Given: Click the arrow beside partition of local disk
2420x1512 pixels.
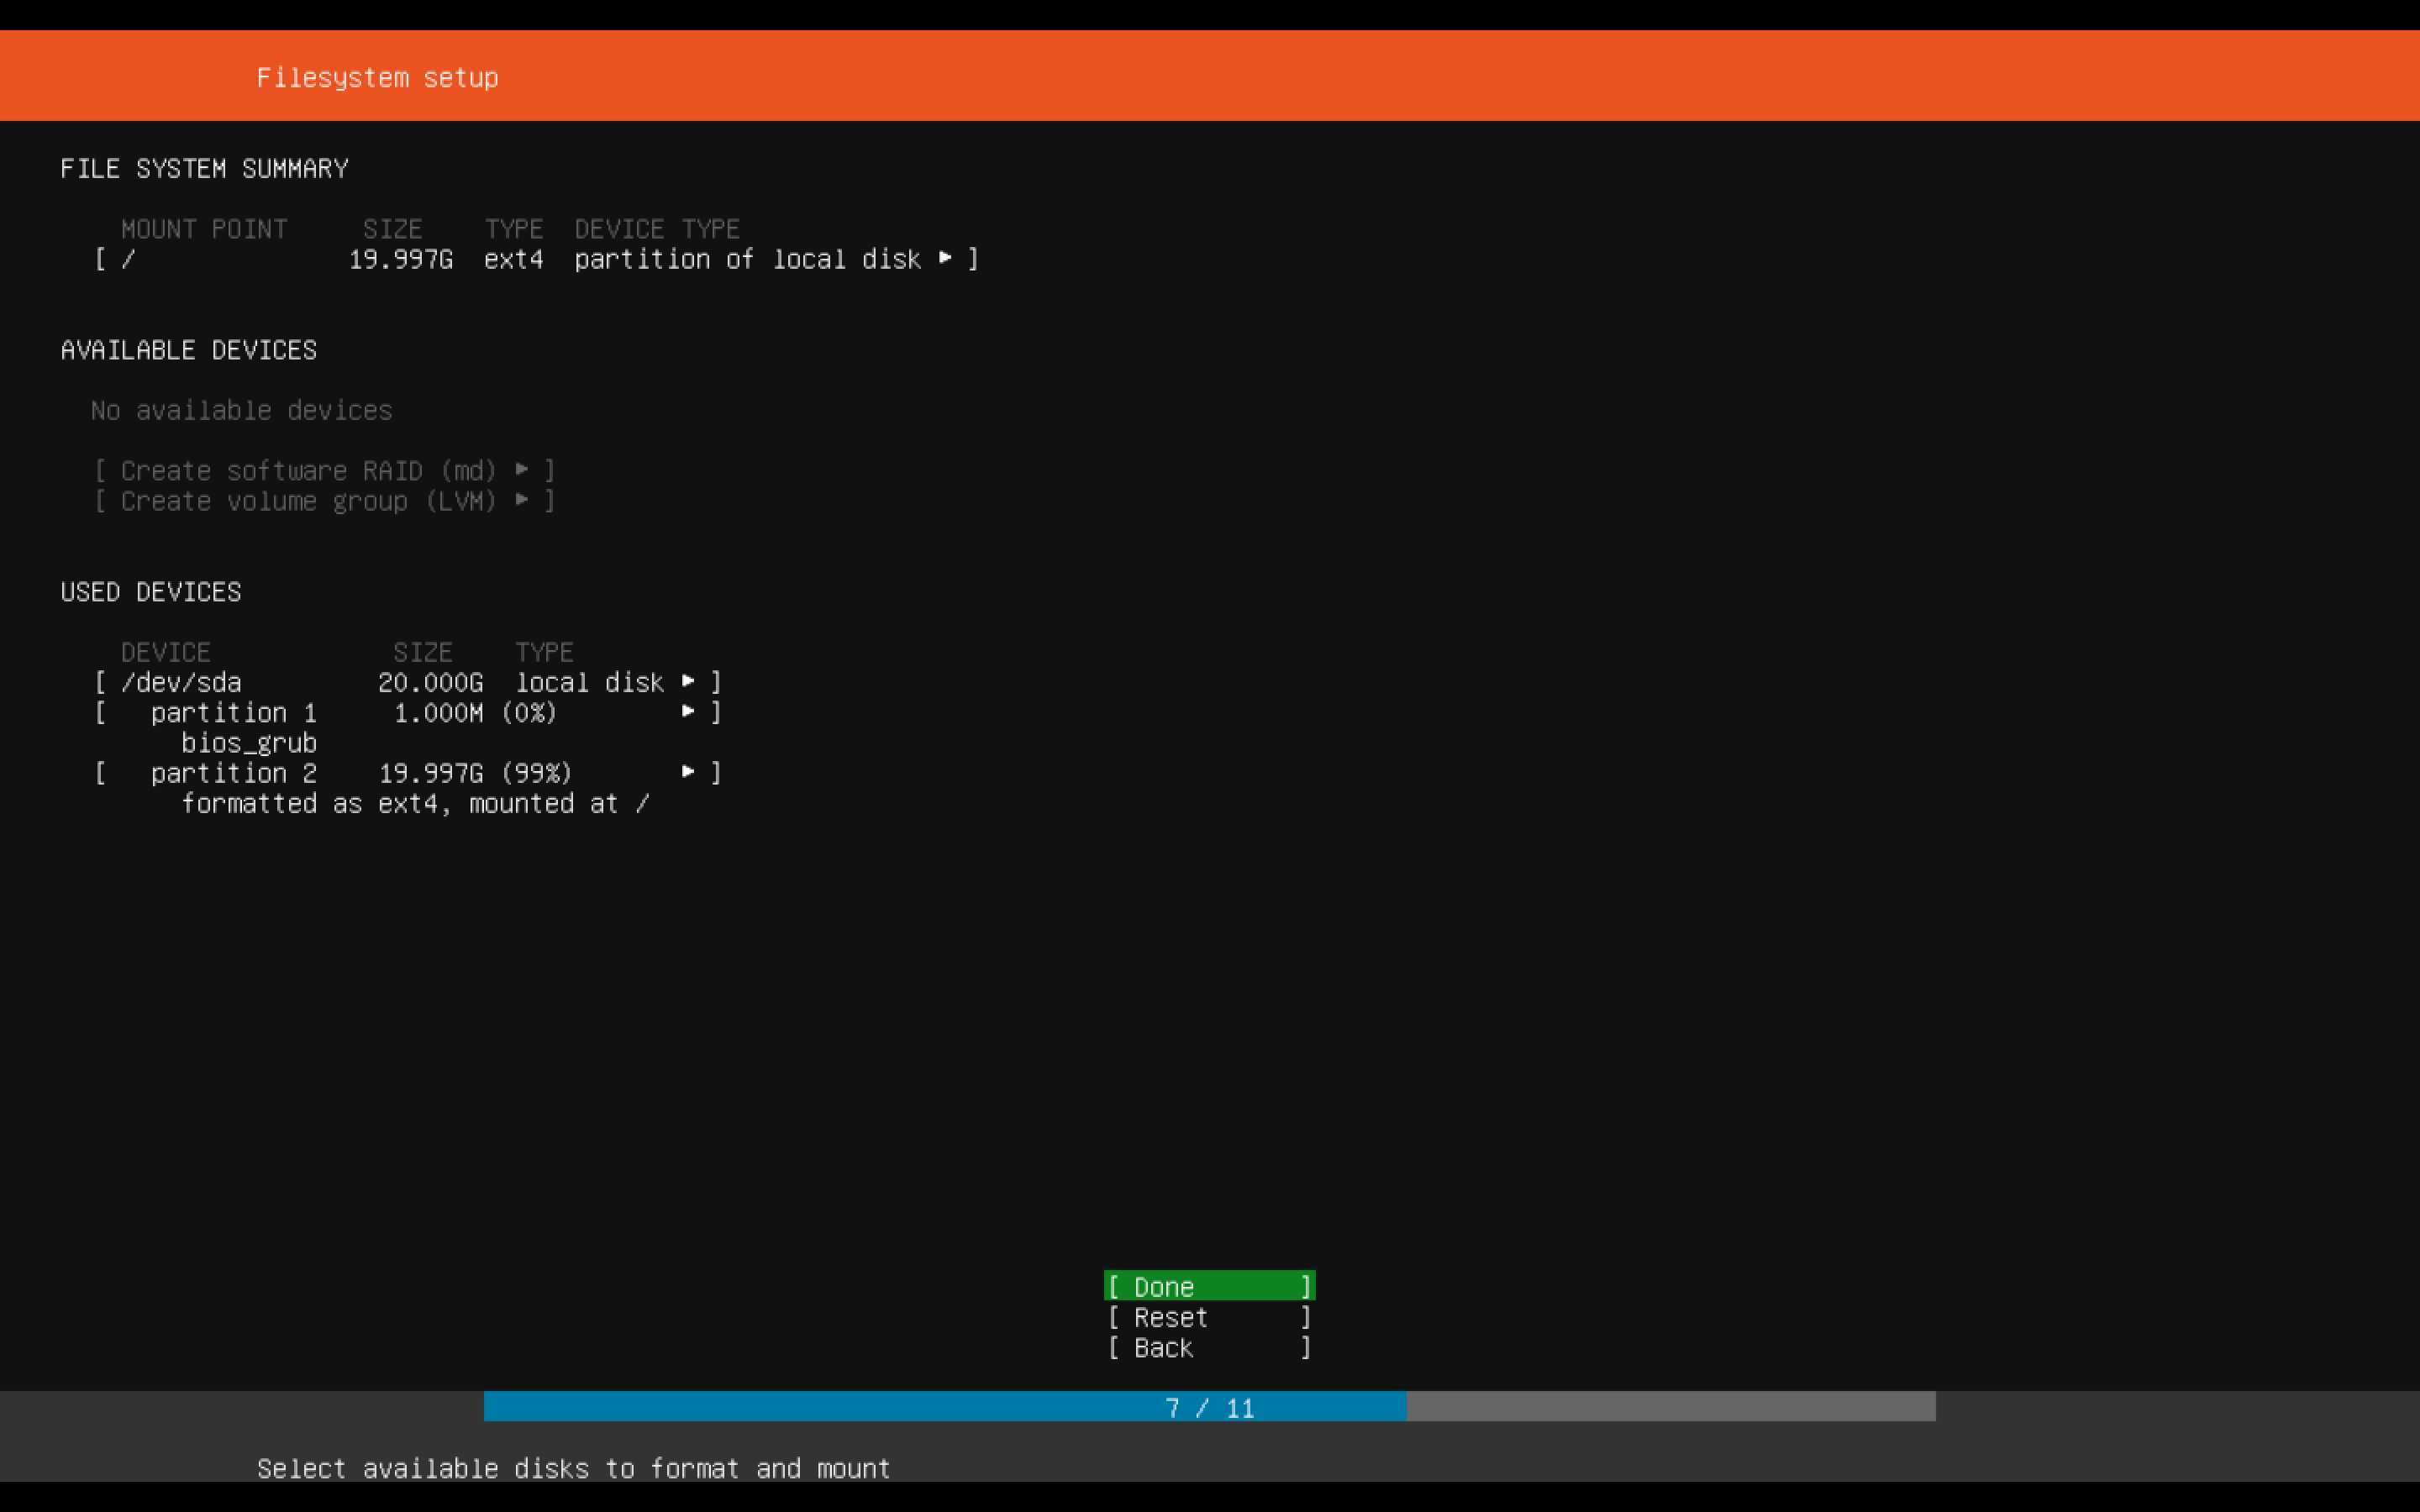Looking at the screenshot, I should point(945,258).
